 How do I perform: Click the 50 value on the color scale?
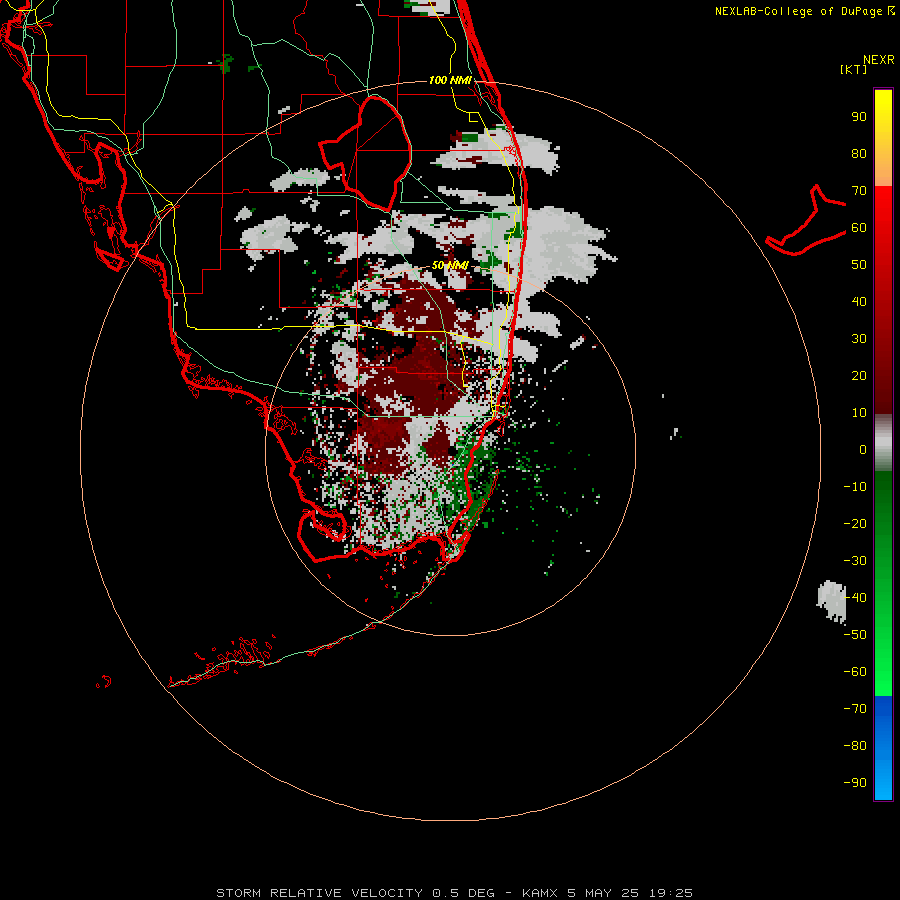click(859, 265)
